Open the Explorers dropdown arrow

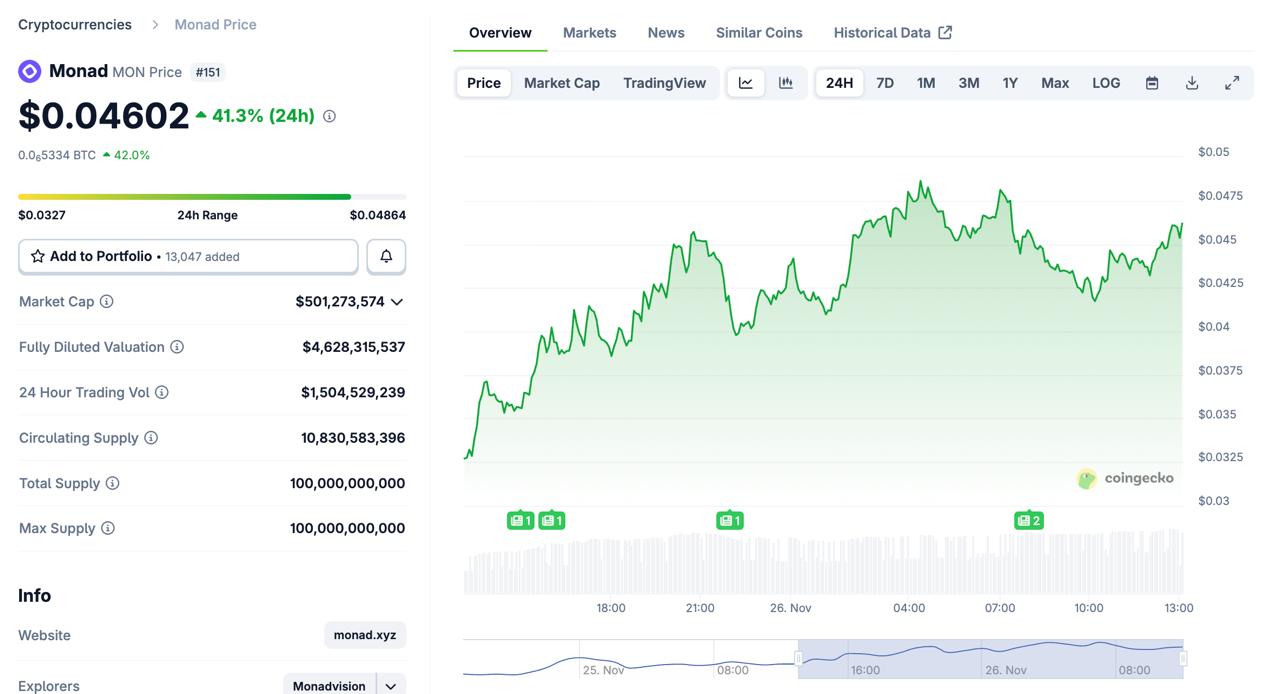pyautogui.click(x=391, y=686)
